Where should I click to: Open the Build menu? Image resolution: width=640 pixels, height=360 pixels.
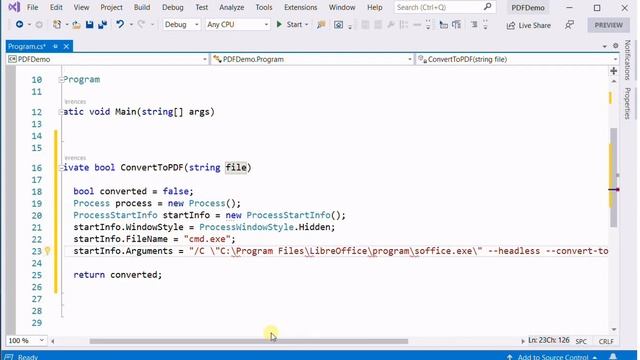click(x=142, y=7)
